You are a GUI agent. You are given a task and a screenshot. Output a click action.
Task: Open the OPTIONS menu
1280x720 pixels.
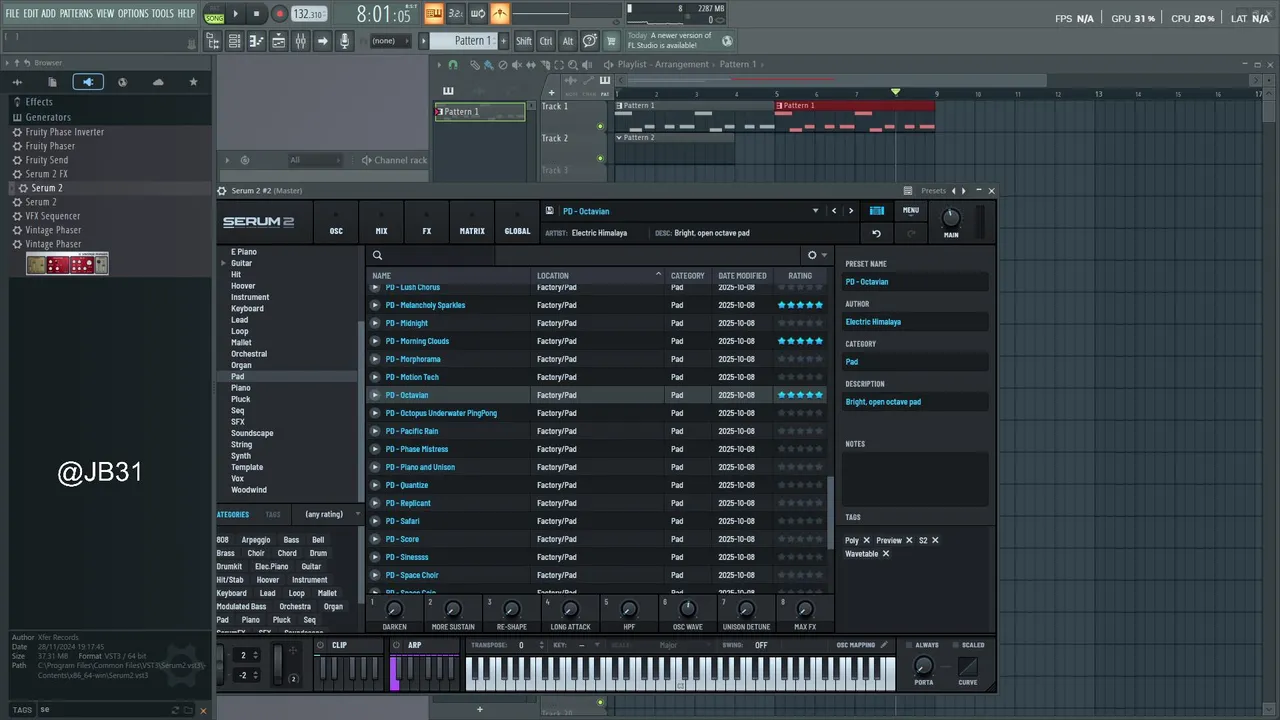tap(133, 13)
